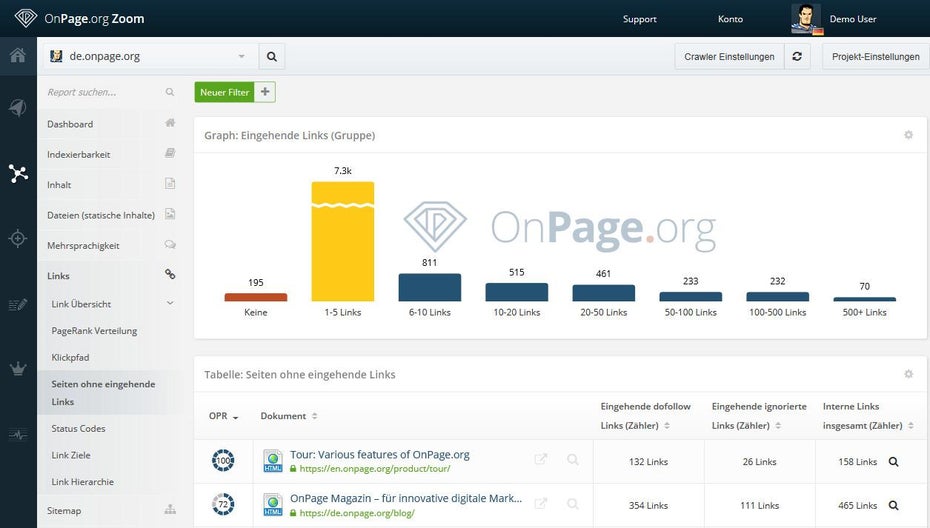Click the 111 Links cell
This screenshot has width=930, height=528.
(759, 505)
